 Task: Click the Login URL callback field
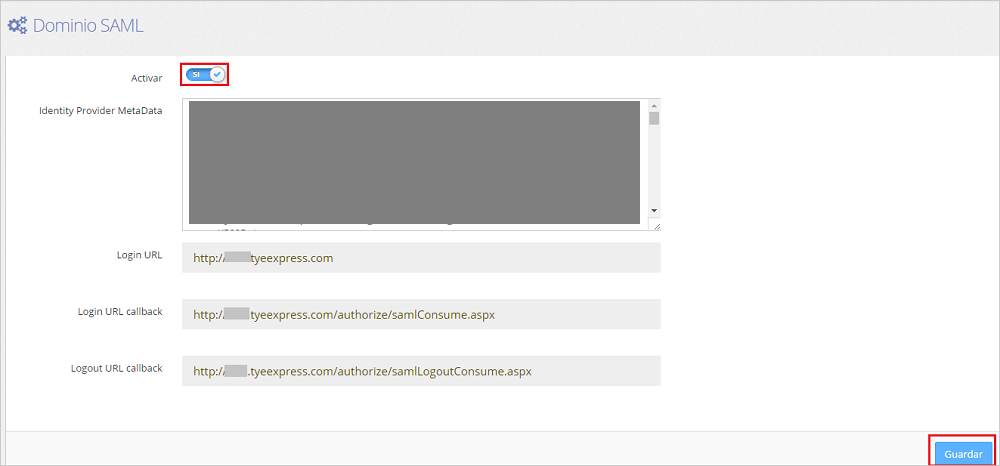pyautogui.click(x=421, y=314)
